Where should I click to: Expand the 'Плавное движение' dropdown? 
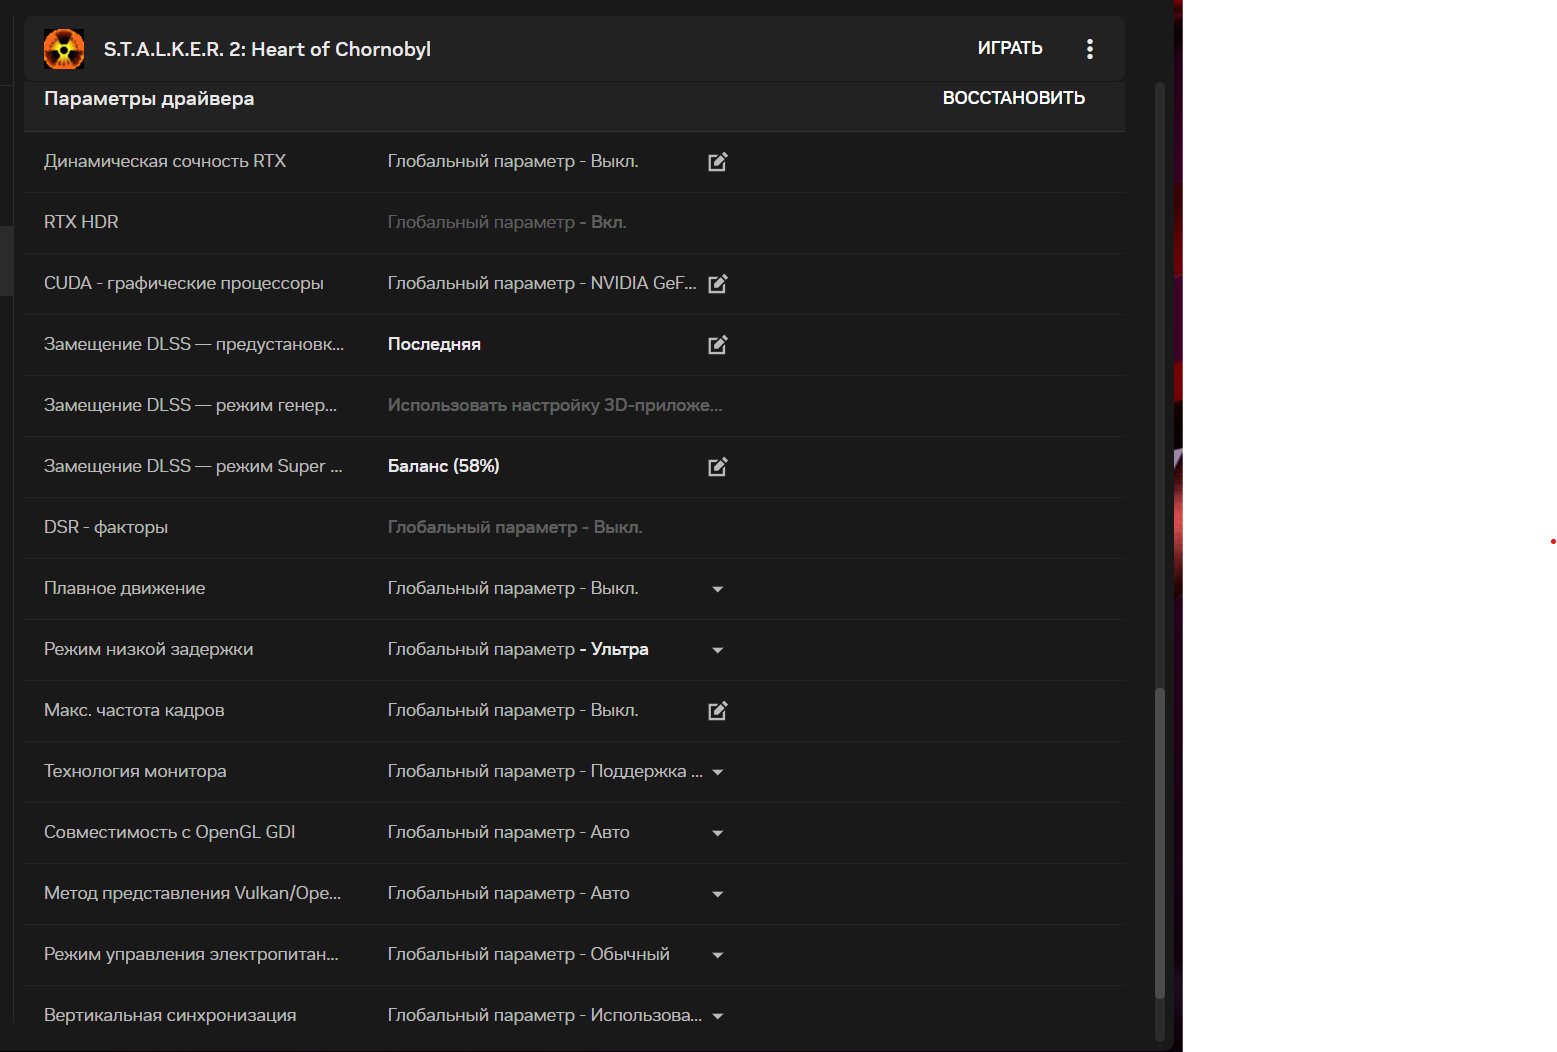pyautogui.click(x=717, y=589)
